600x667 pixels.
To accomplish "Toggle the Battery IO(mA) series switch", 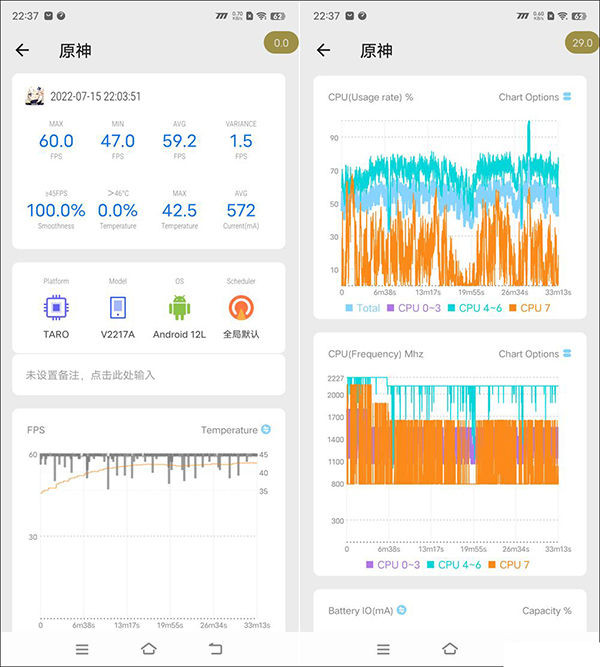I will pyautogui.click(x=402, y=610).
